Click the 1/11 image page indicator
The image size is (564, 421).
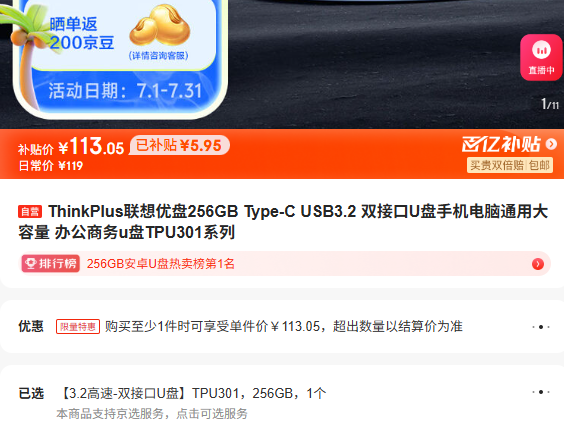(x=550, y=104)
